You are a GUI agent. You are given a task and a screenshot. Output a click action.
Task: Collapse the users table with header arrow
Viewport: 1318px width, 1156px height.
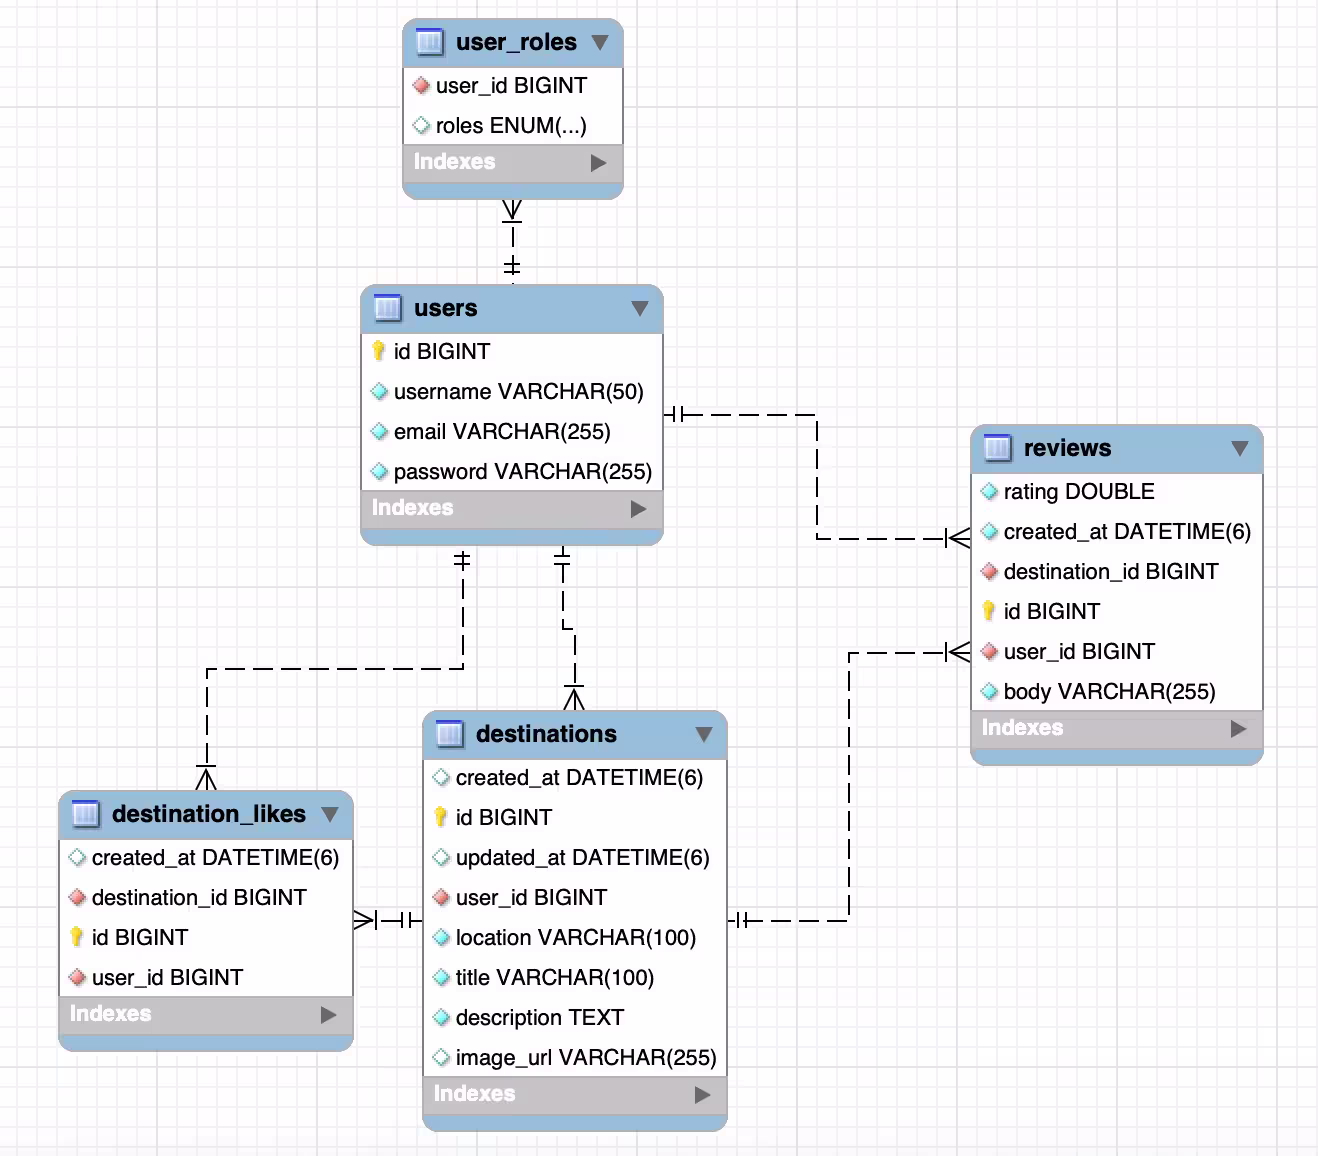(x=640, y=308)
